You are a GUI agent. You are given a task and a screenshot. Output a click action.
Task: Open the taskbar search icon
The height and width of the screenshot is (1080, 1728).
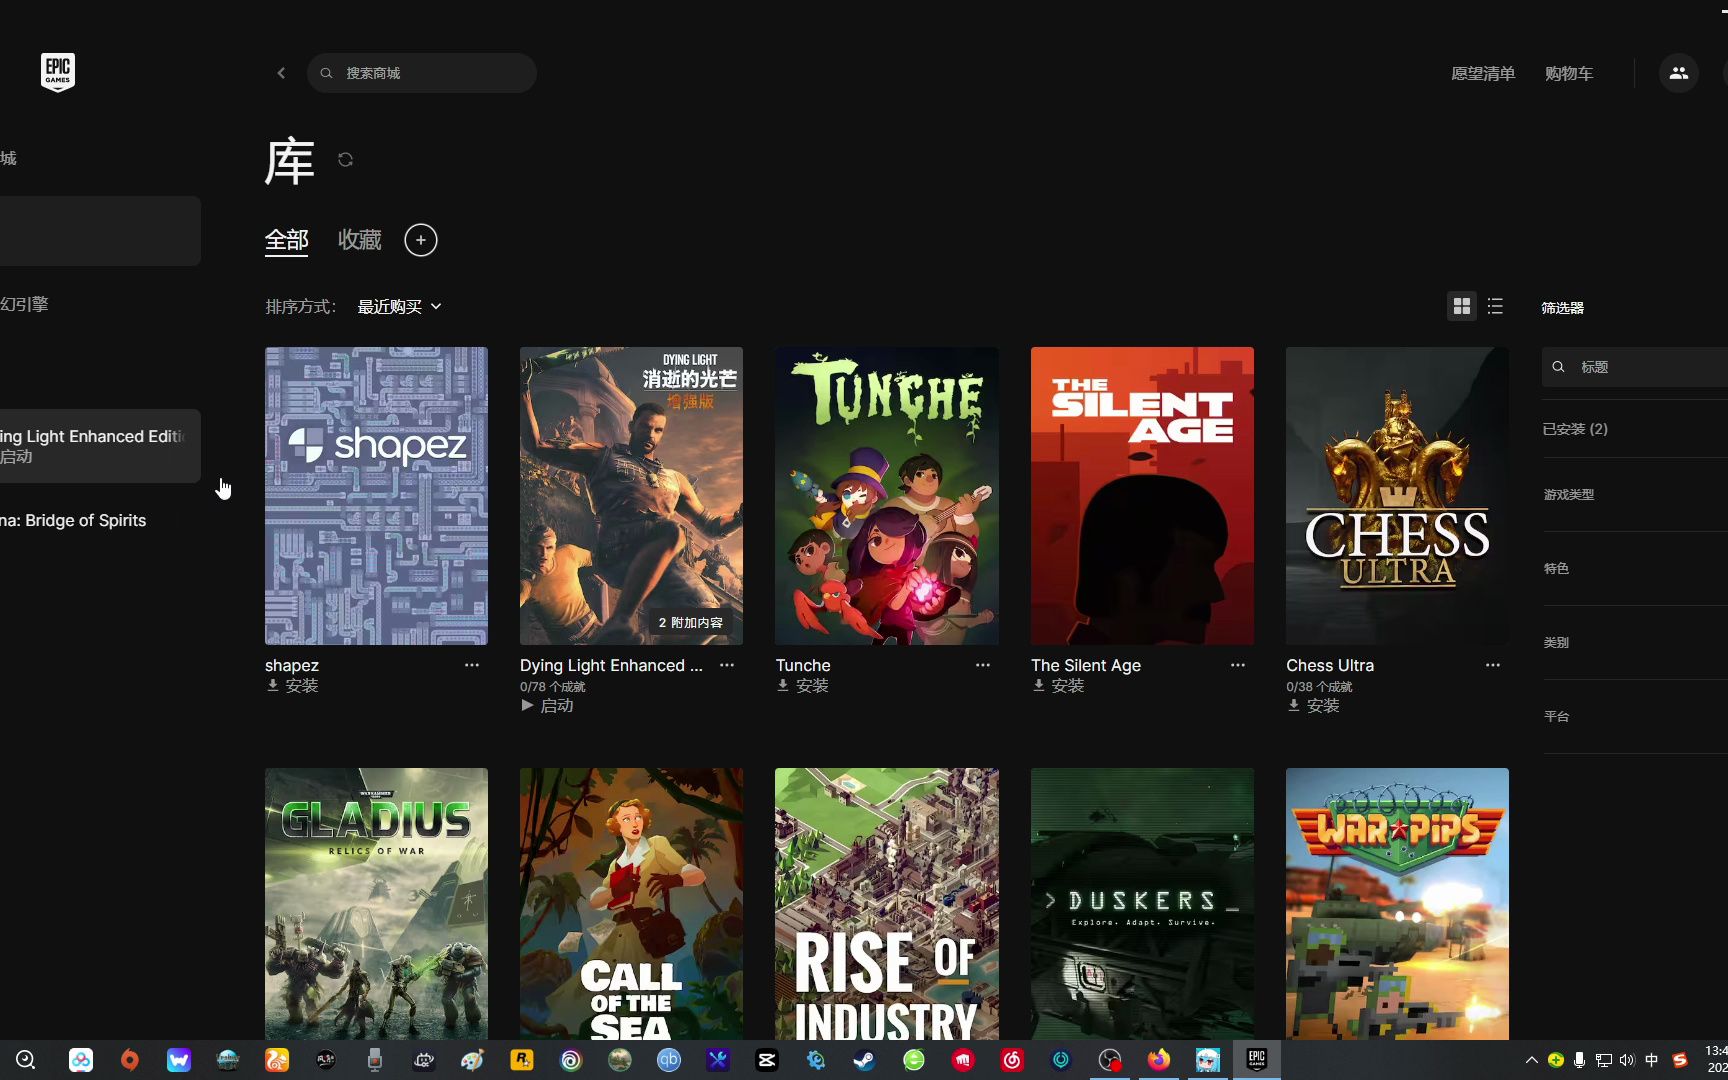[x=26, y=1060]
